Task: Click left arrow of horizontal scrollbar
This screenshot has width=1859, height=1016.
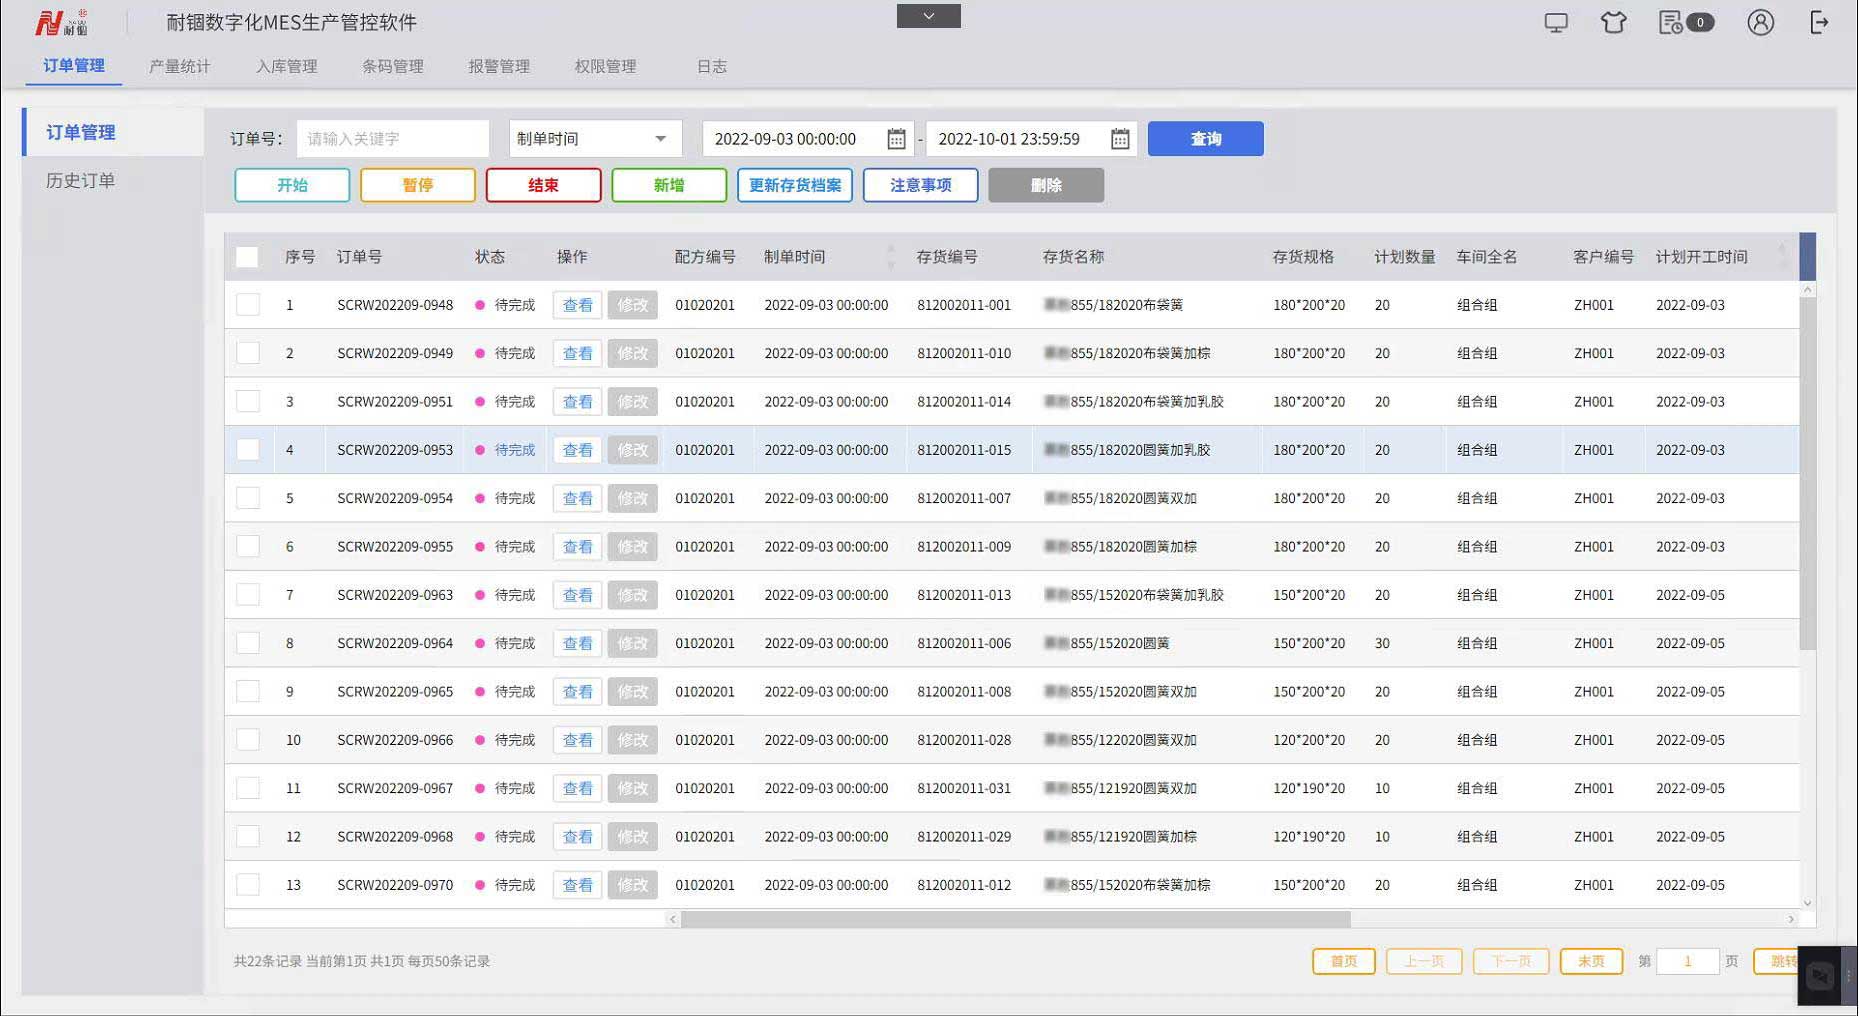Action: pyautogui.click(x=673, y=919)
